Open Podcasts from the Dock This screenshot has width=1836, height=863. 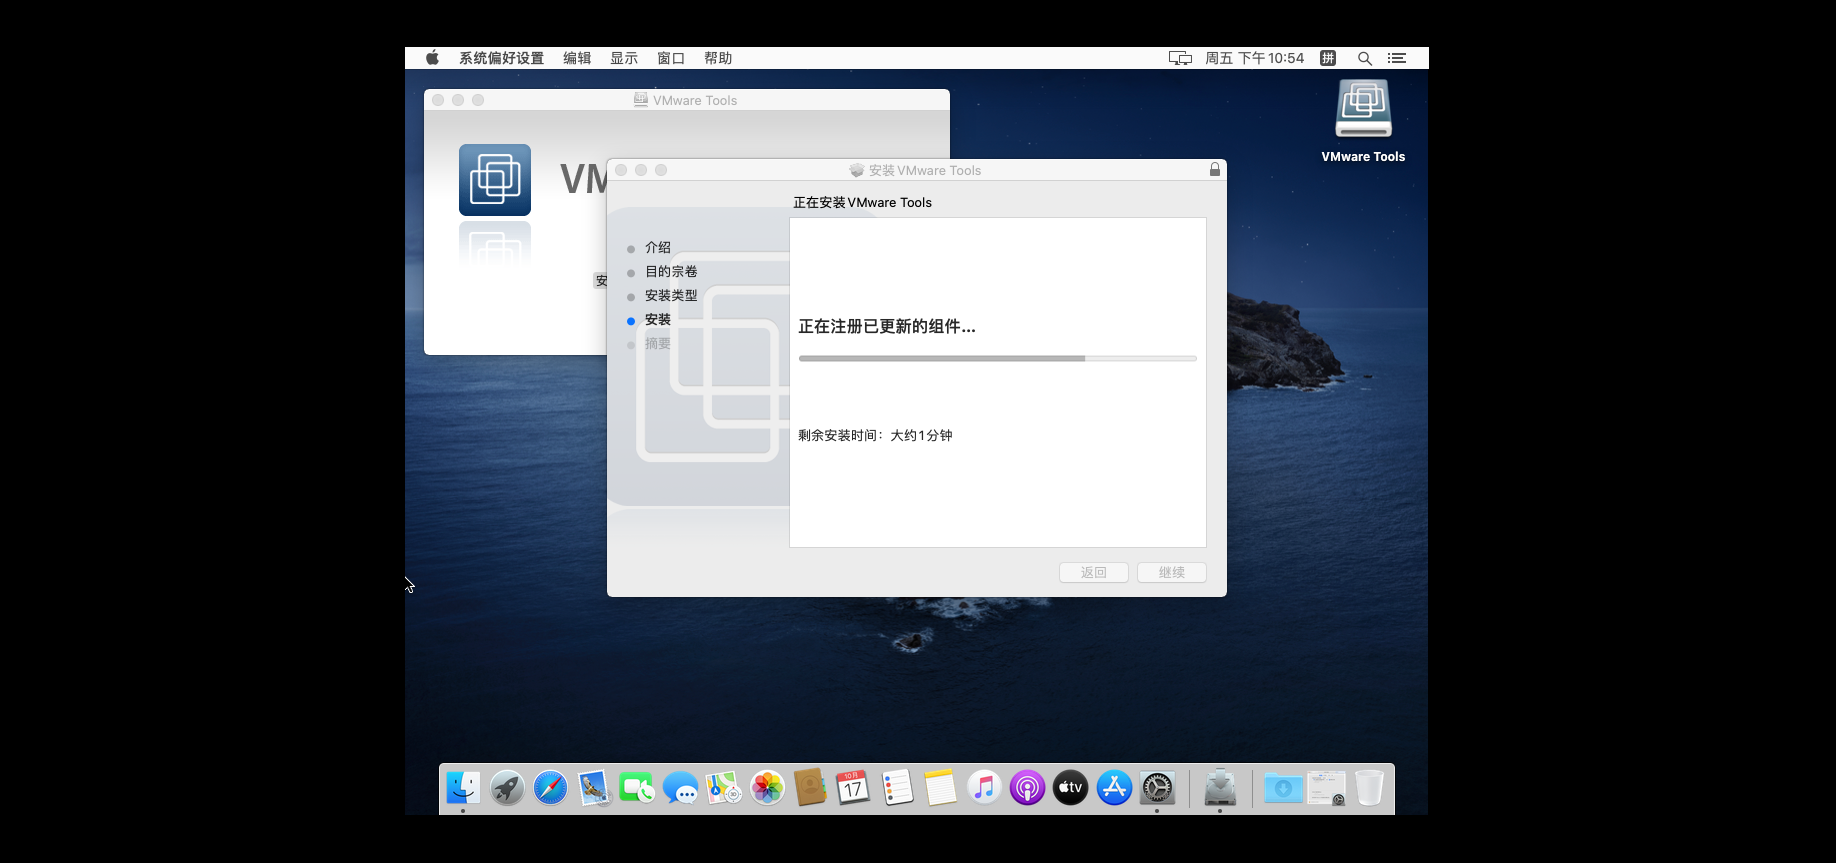pyautogui.click(x=1027, y=788)
